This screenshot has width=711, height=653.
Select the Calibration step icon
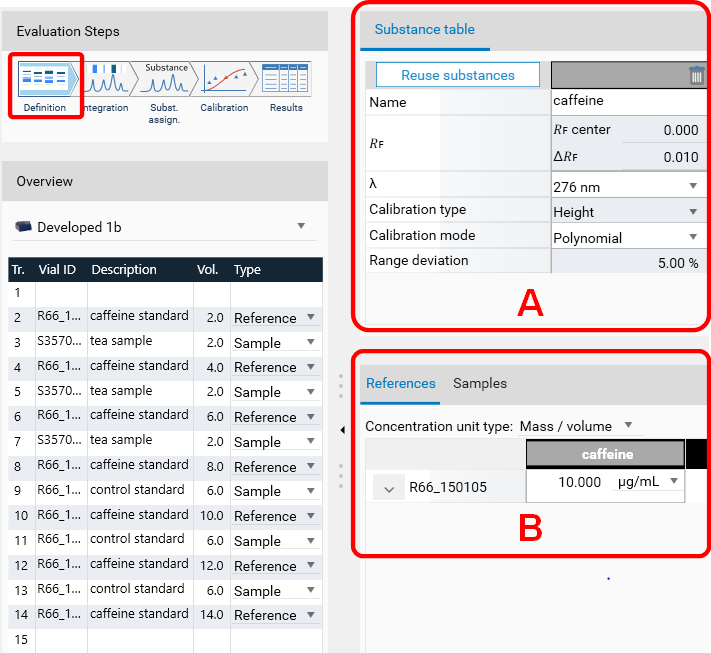tap(225, 80)
